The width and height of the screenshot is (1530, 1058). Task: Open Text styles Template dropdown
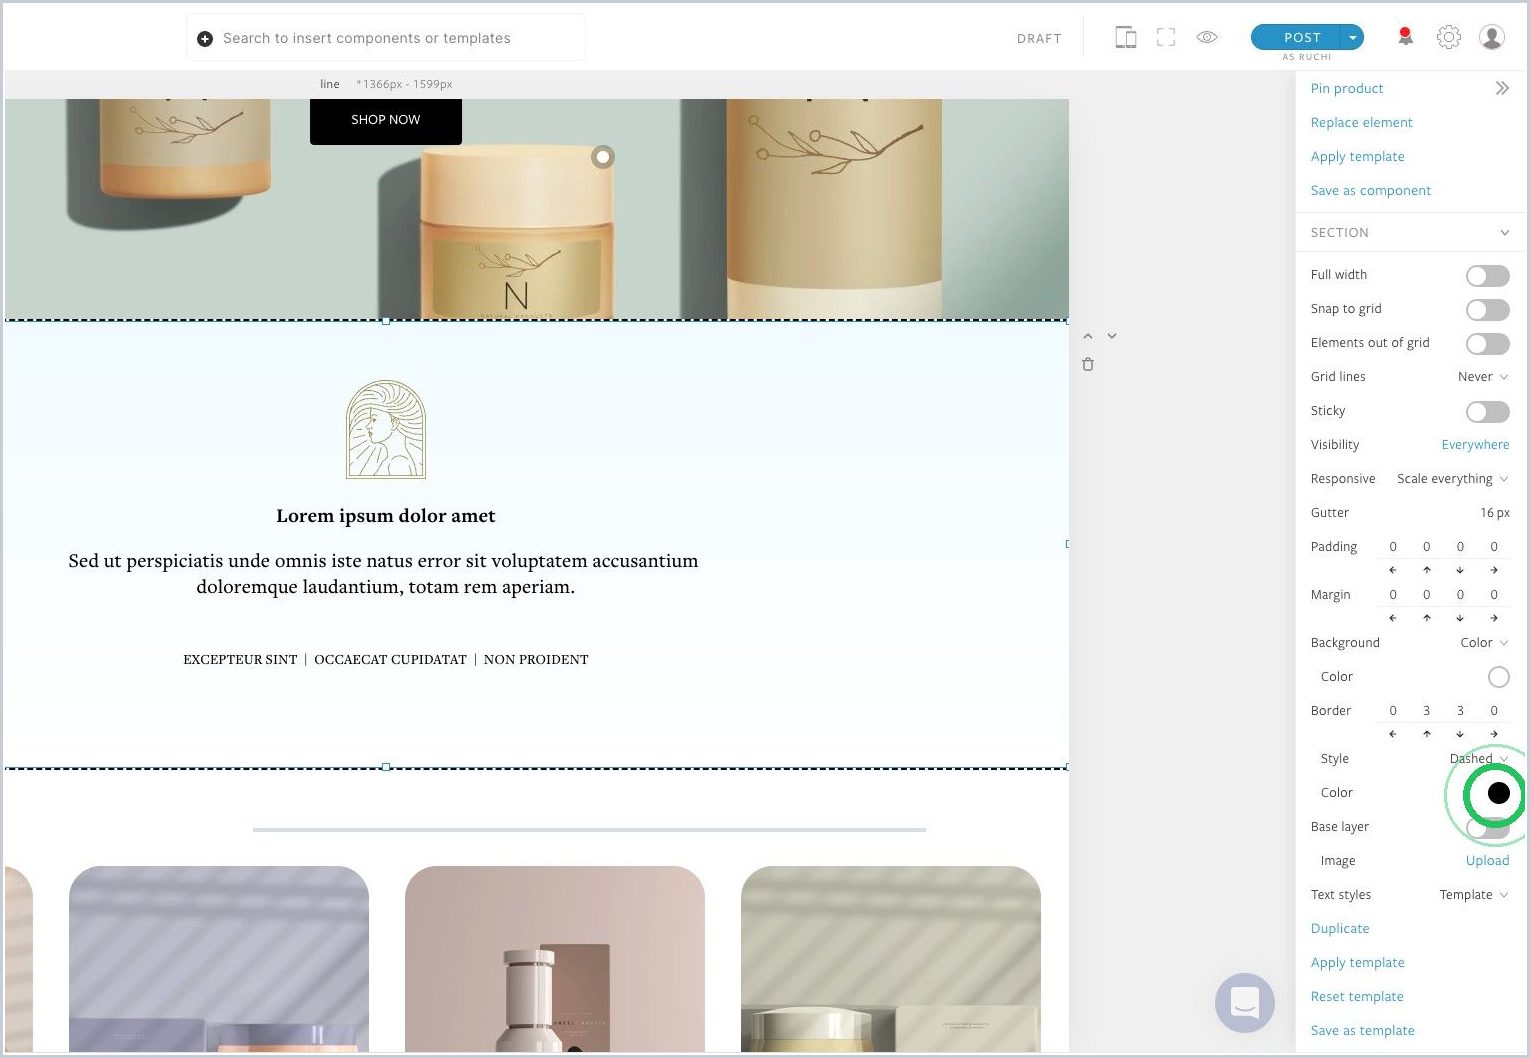(1474, 895)
